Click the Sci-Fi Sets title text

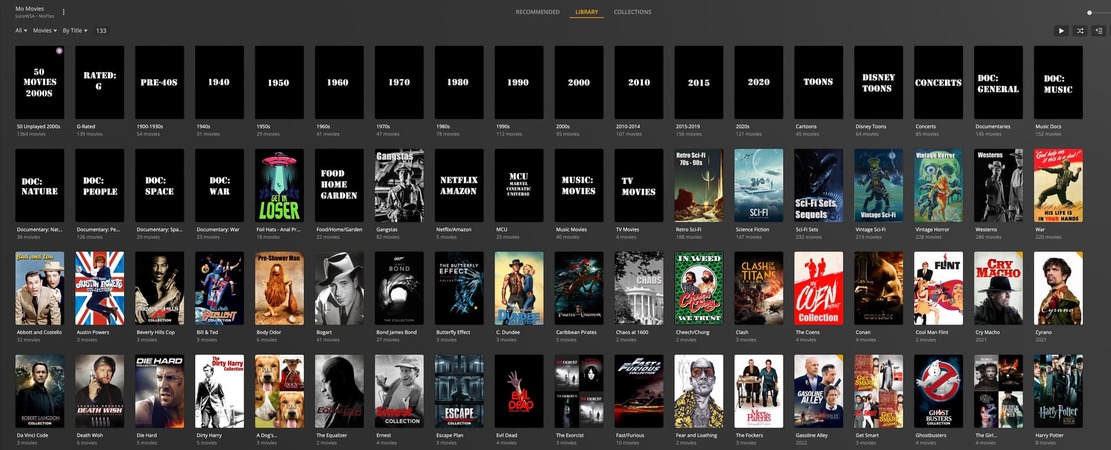pos(808,230)
